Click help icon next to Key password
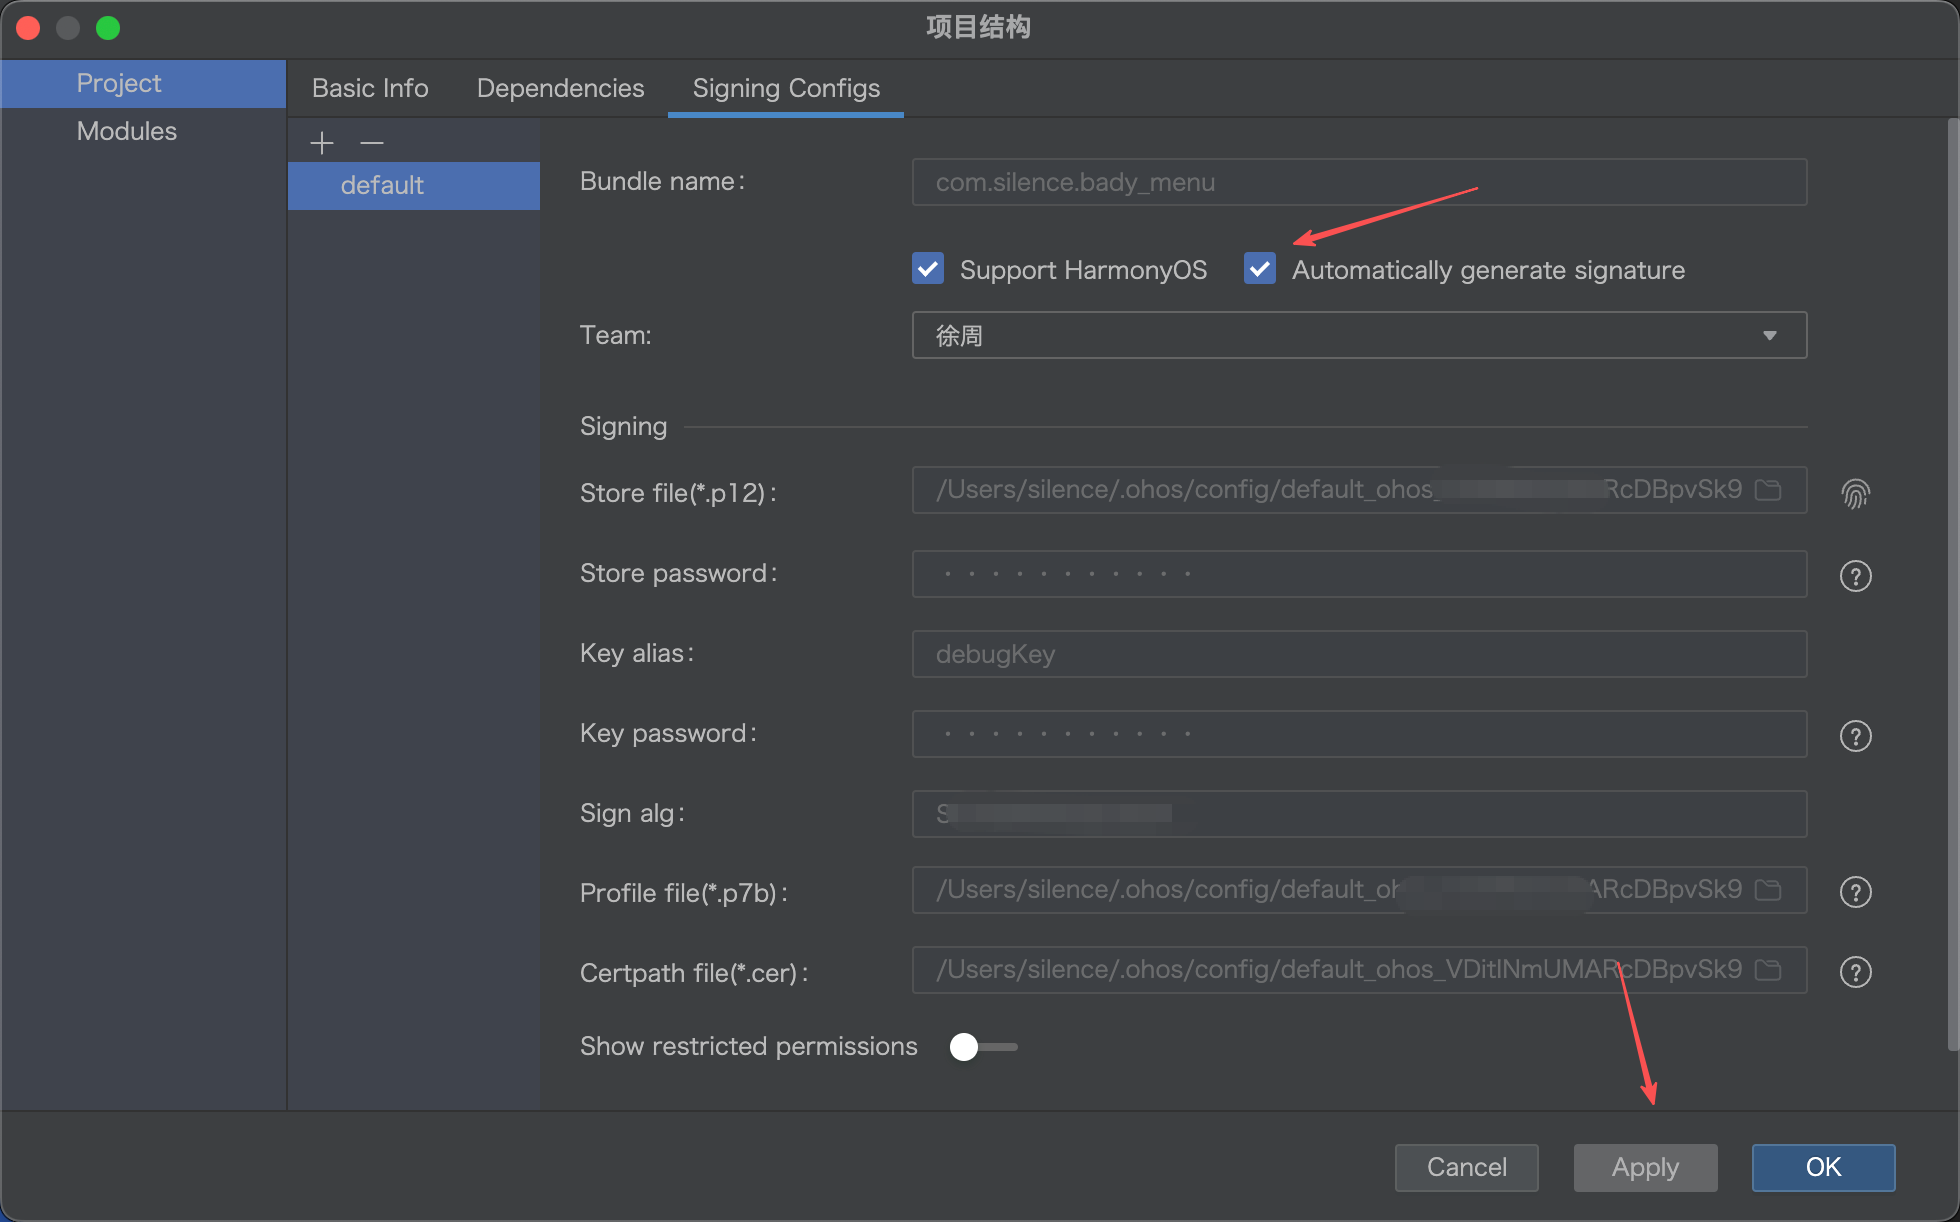The image size is (1960, 1222). tap(1855, 736)
